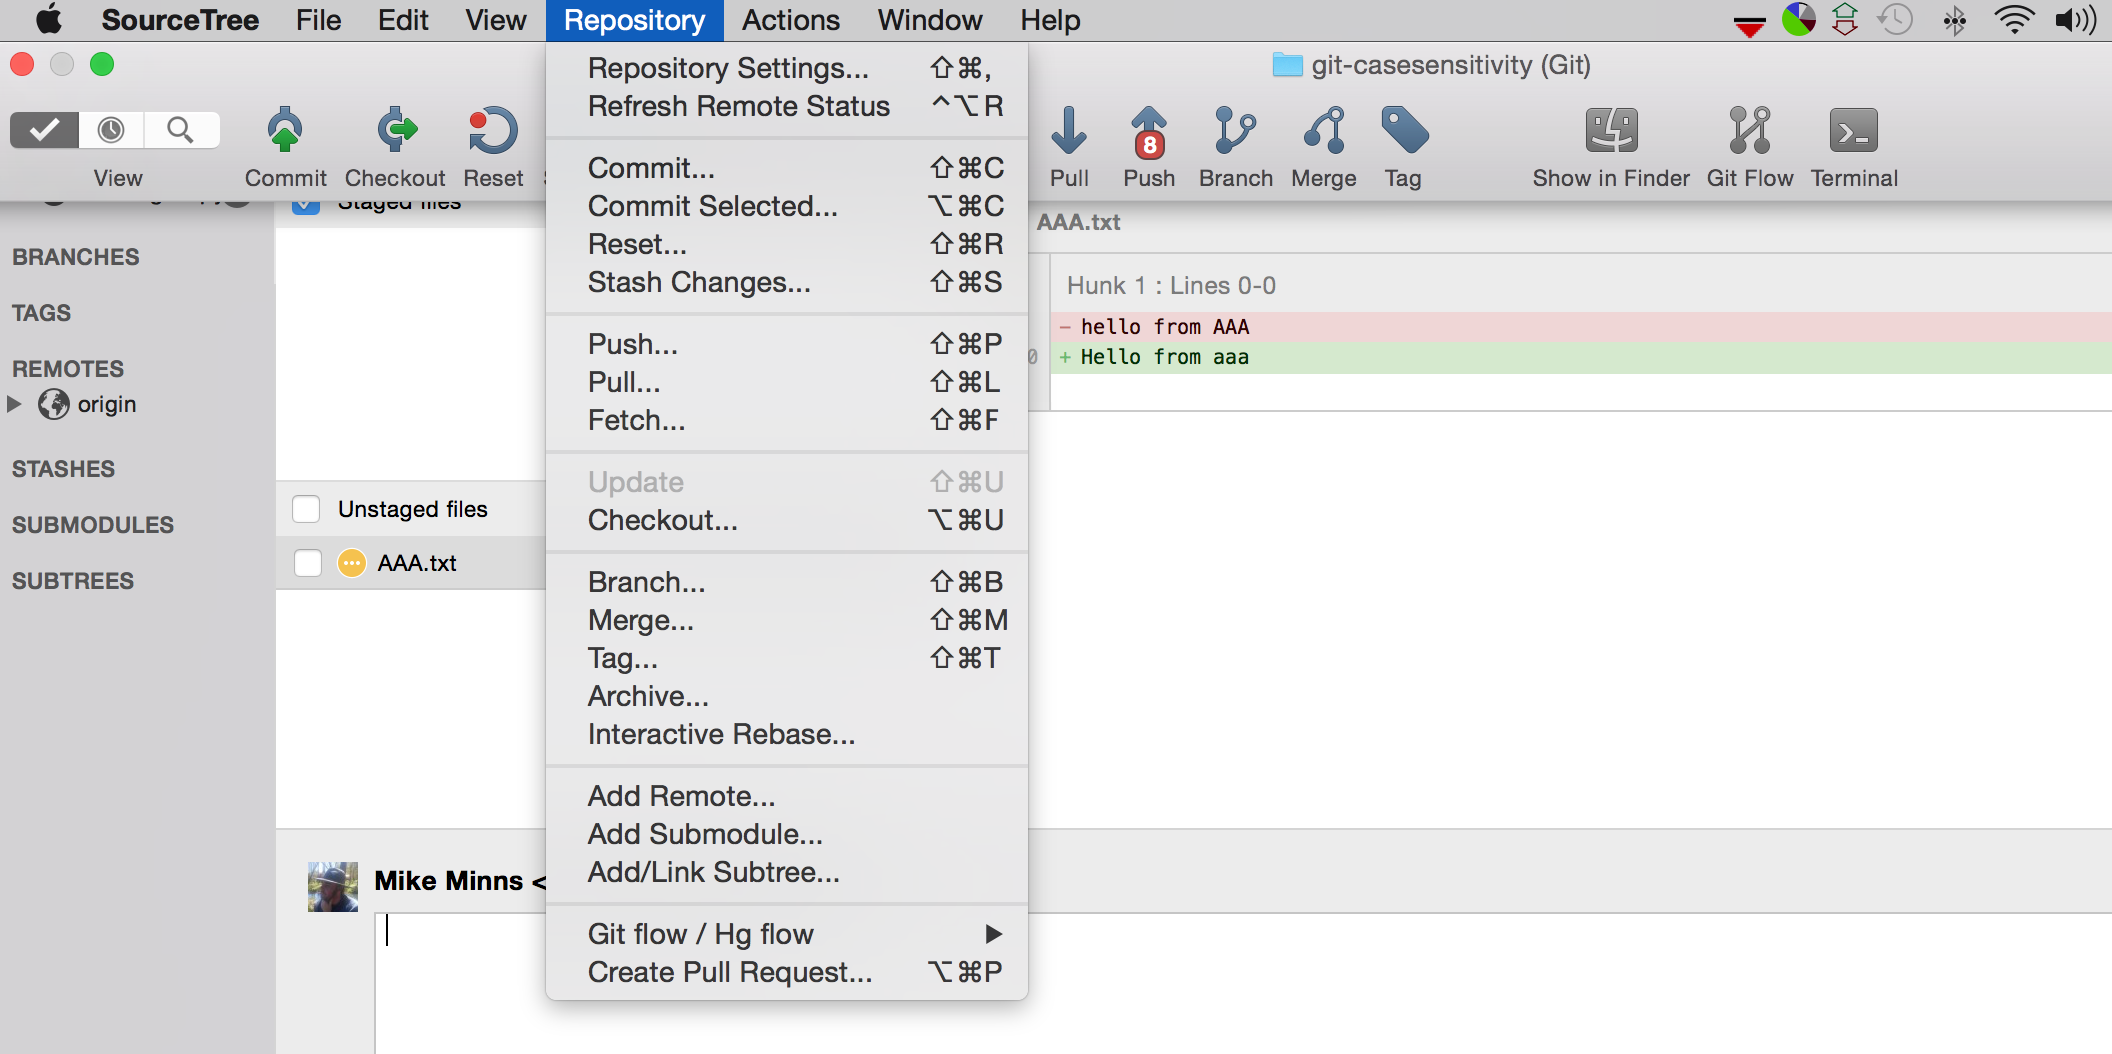This screenshot has width=2112, height=1054.
Task: Click the colorful pie chart menu bar icon
Action: pyautogui.click(x=1798, y=20)
